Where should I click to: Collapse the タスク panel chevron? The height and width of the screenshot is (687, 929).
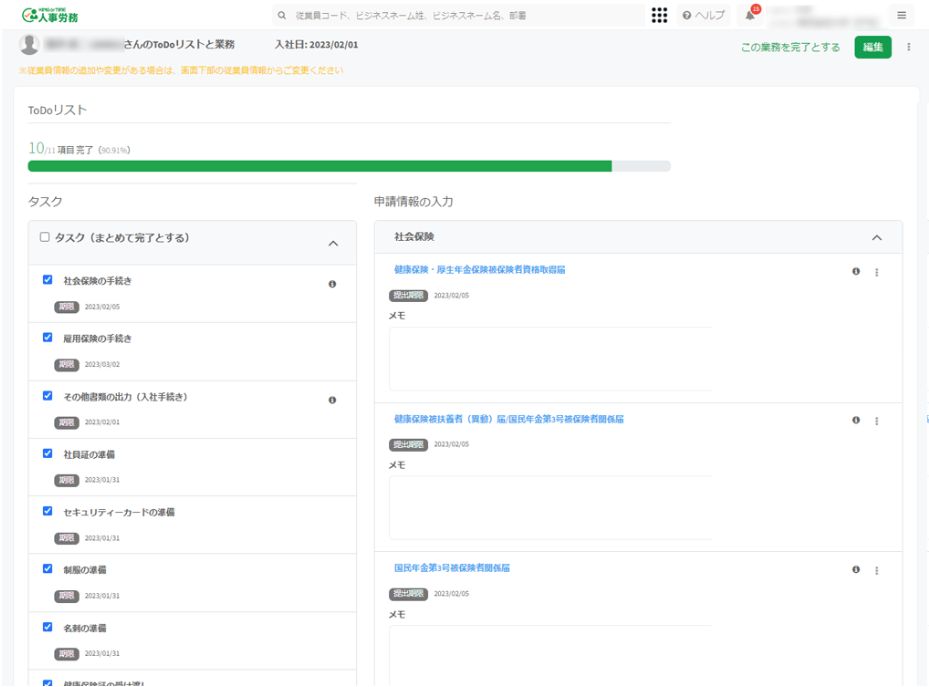pyautogui.click(x=333, y=243)
